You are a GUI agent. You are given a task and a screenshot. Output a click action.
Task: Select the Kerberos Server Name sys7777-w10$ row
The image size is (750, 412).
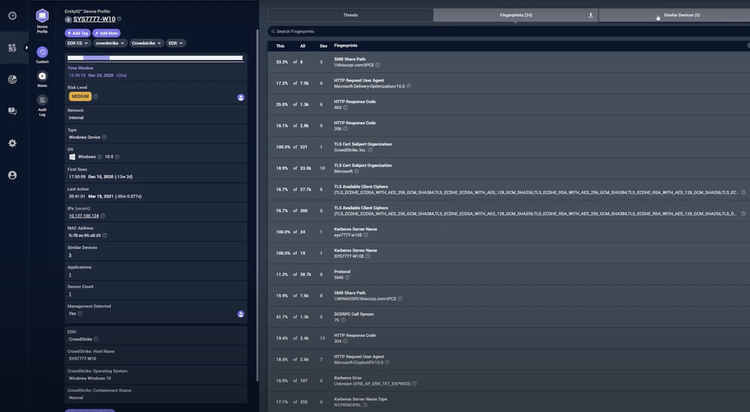pos(509,232)
